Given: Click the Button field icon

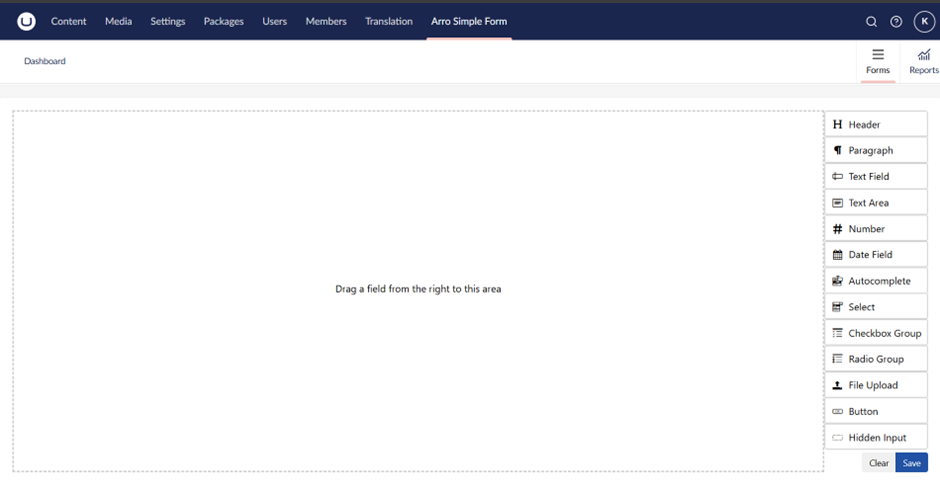Looking at the screenshot, I should click(x=837, y=412).
